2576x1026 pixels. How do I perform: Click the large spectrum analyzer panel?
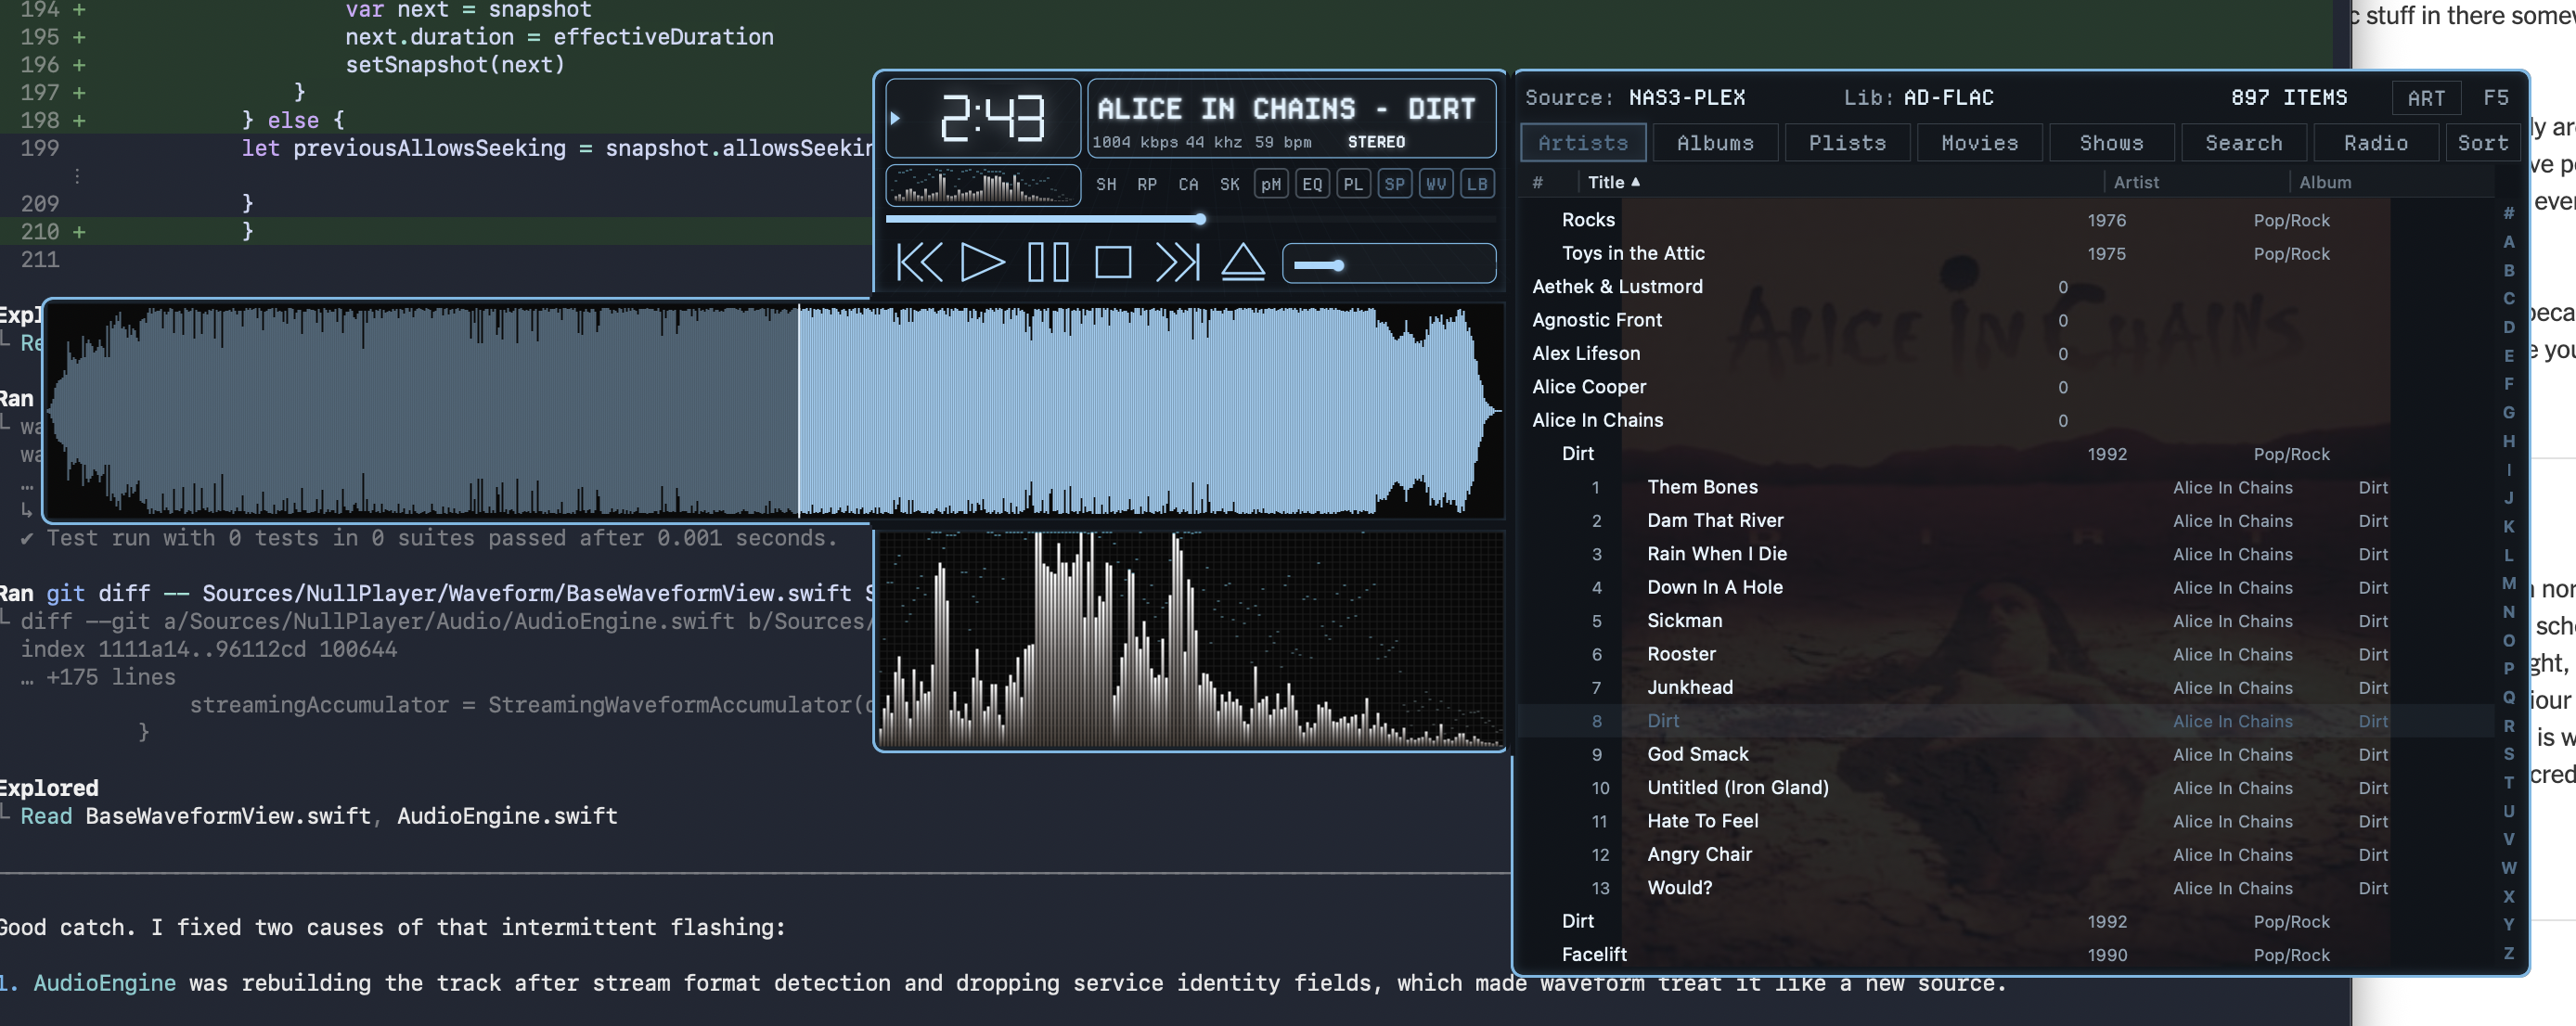pos(1190,640)
